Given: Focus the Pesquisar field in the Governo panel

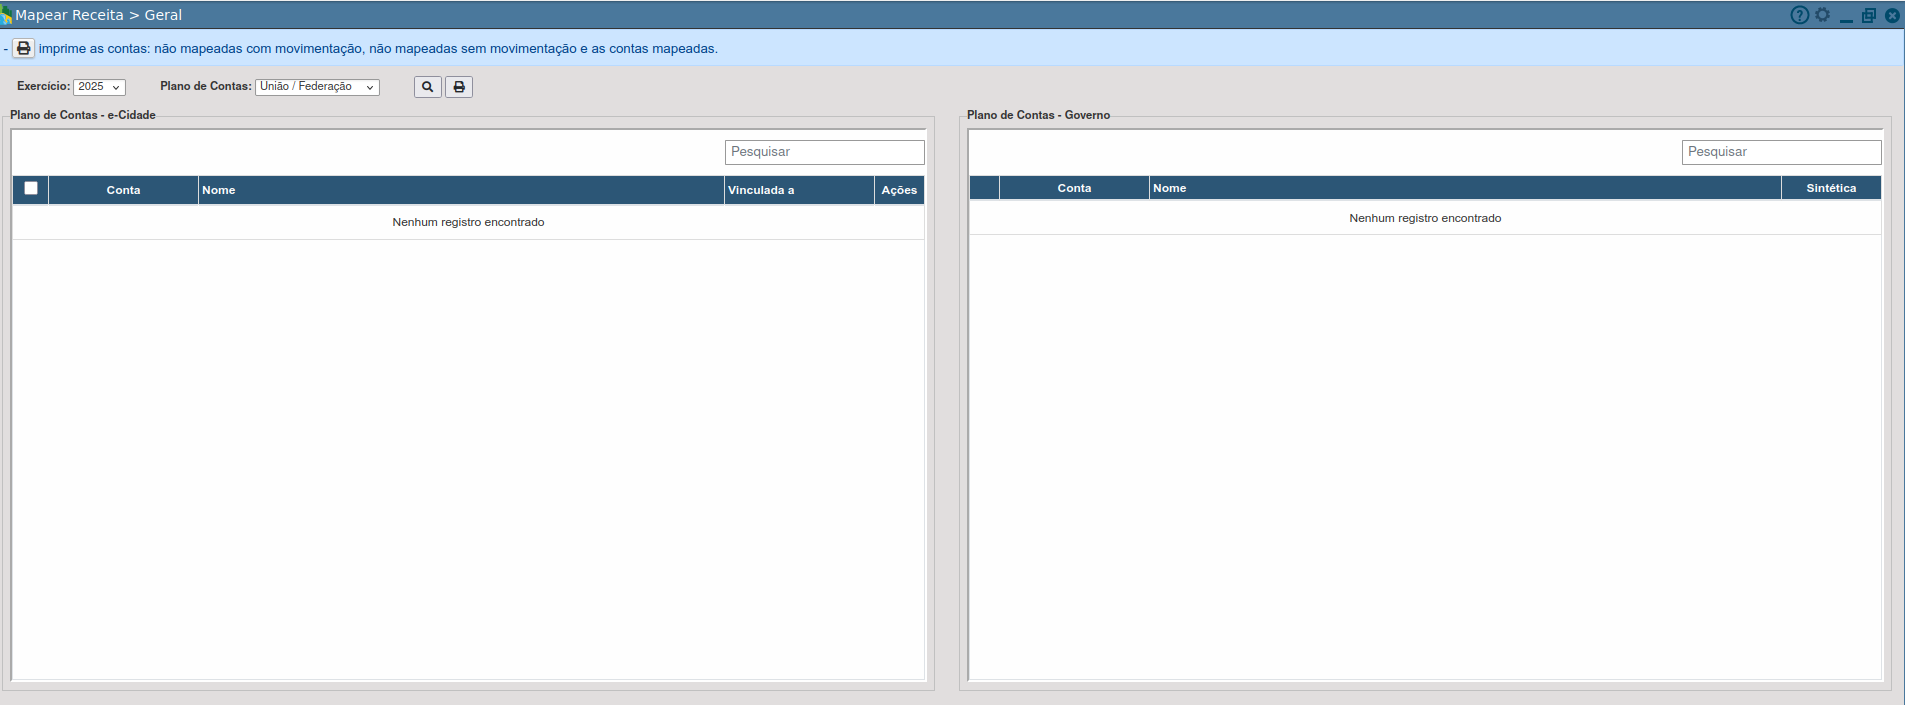Looking at the screenshot, I should point(1781,152).
